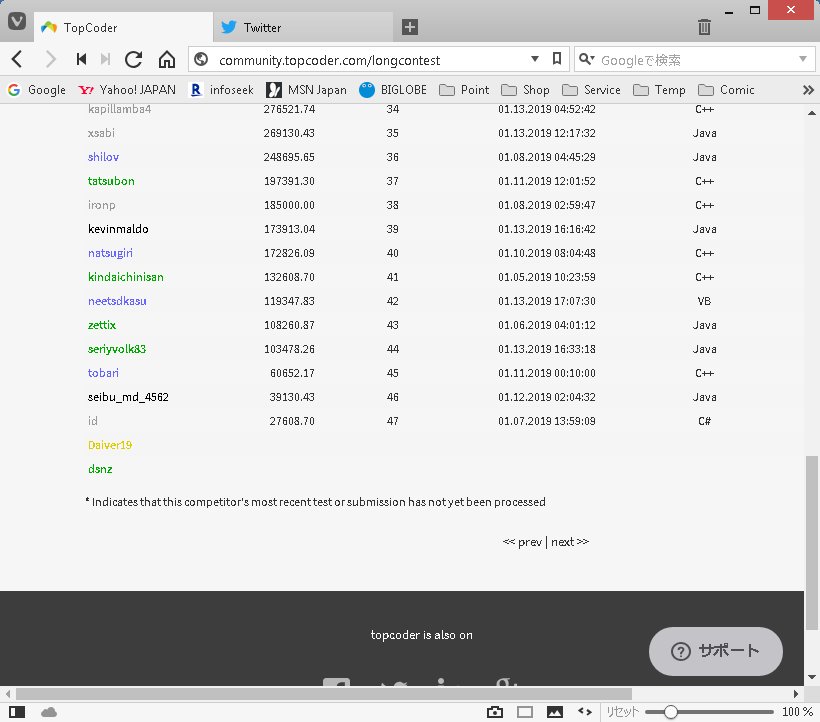The height and width of the screenshot is (722, 820).
Task: Toggle images display icon
Action: click(x=555, y=712)
